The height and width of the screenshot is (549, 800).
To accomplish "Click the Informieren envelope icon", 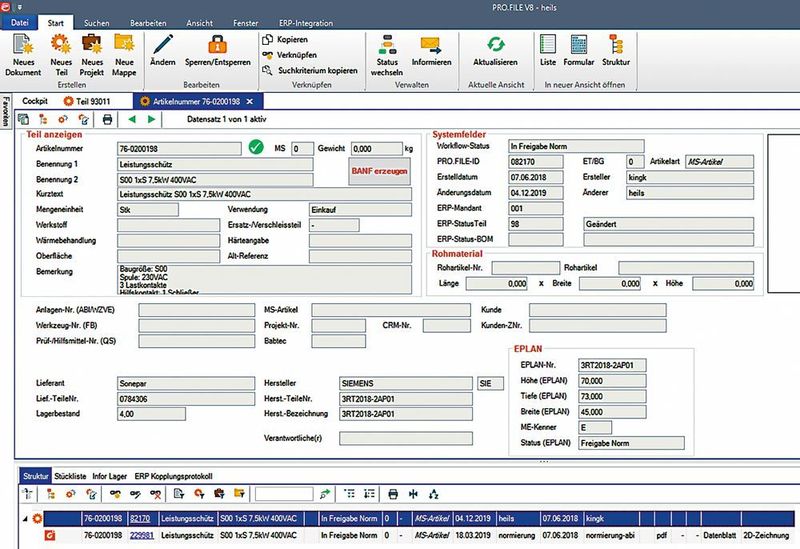I will tap(431, 44).
